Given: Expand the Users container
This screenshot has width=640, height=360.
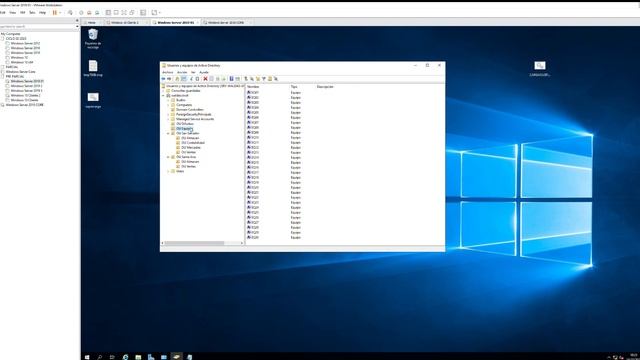Looking at the screenshot, I should 168,171.
